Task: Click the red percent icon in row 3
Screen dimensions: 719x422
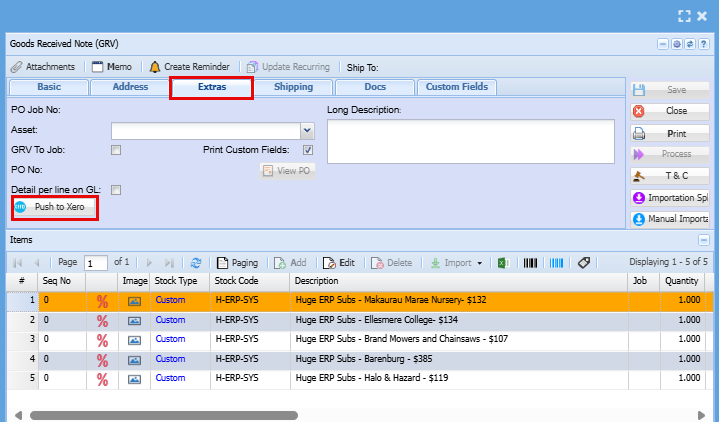Action: (x=102, y=339)
